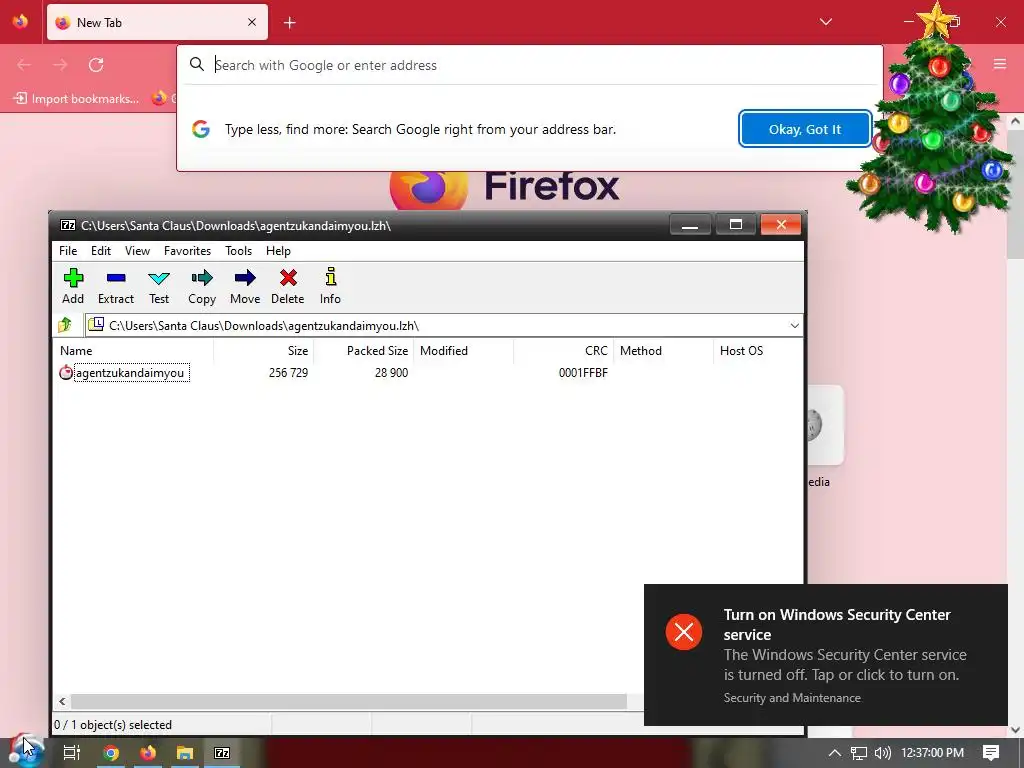
Task: Open the File menu in 7-Zip
Action: tap(68, 251)
